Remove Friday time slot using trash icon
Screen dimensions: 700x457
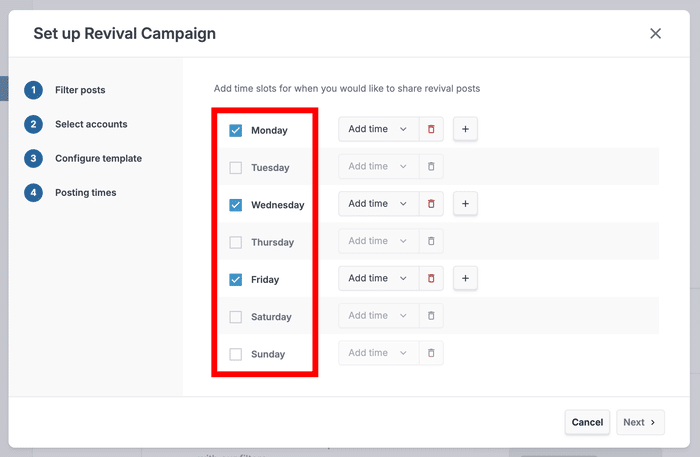coord(431,279)
